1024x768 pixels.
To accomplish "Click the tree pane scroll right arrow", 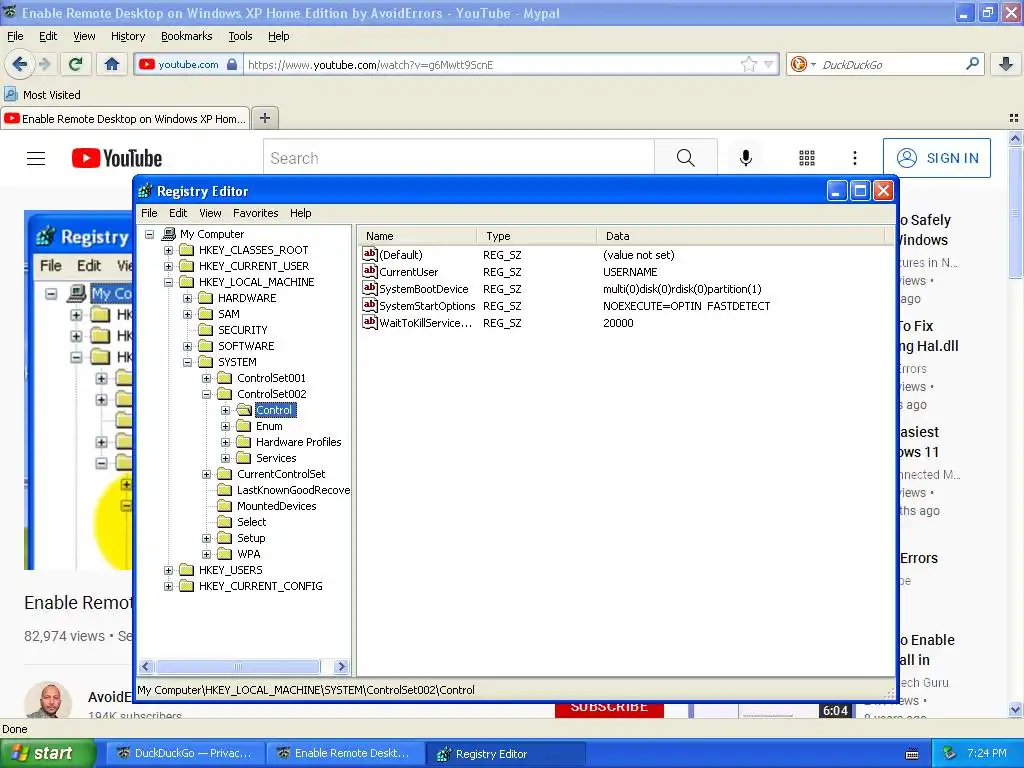I will [x=341, y=667].
